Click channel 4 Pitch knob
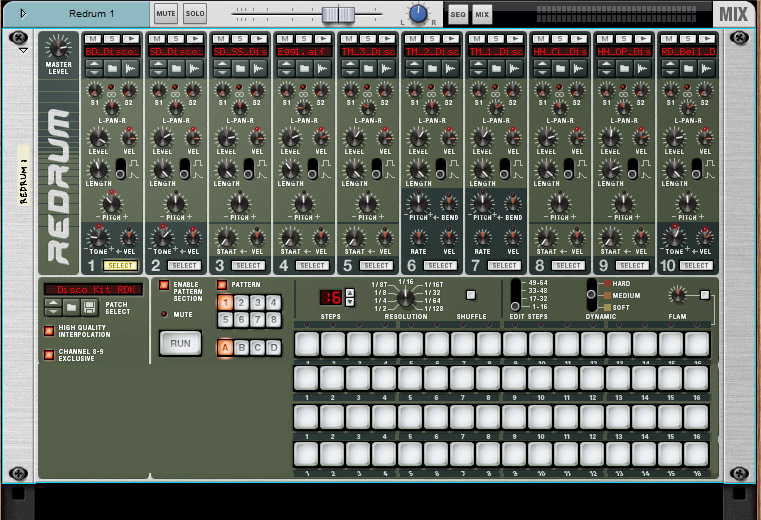 (304, 203)
